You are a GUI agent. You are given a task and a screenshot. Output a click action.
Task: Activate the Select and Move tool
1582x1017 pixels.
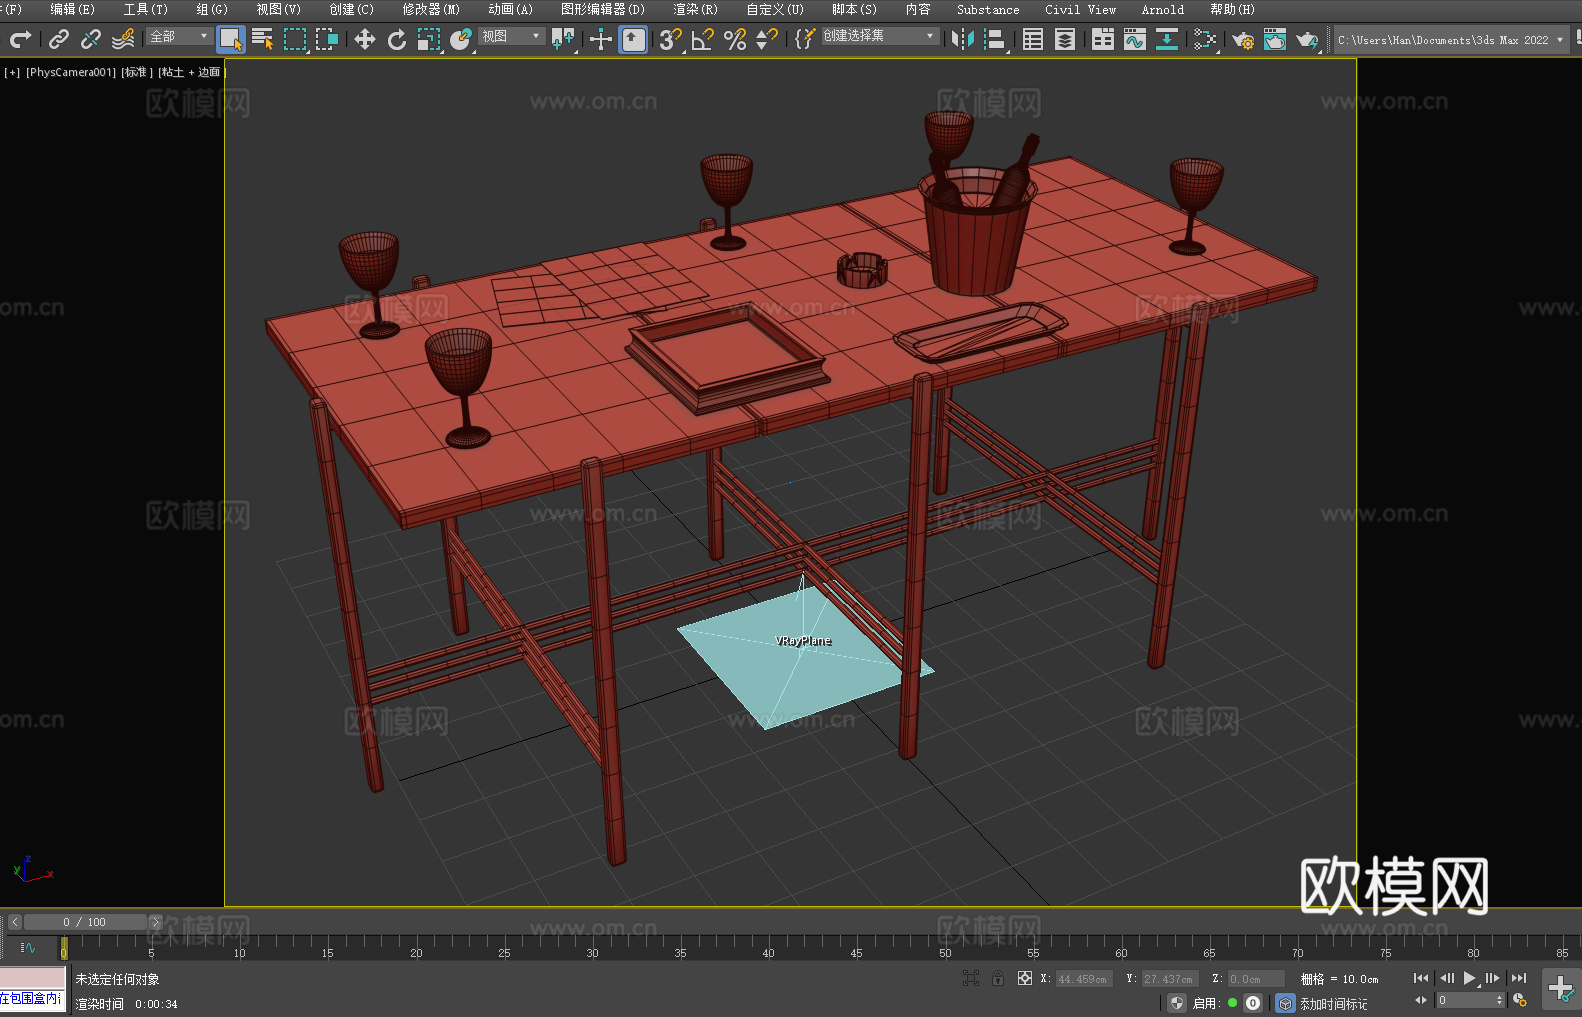pyautogui.click(x=365, y=39)
